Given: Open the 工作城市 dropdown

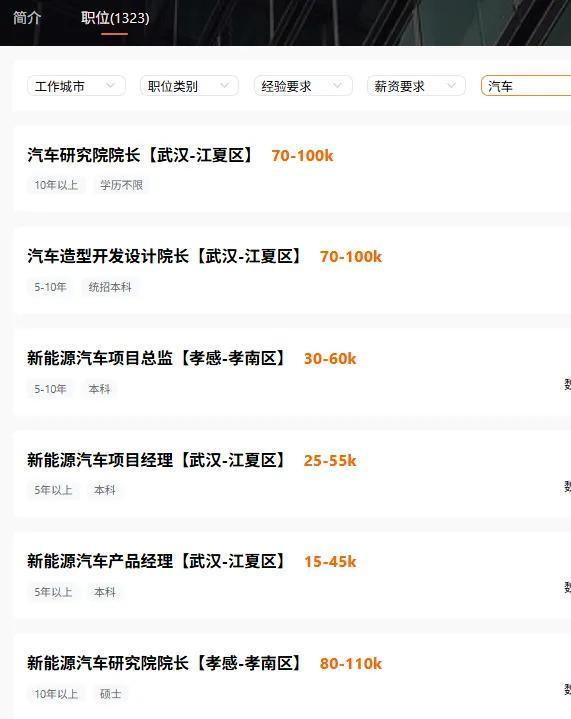Looking at the screenshot, I should (76, 86).
